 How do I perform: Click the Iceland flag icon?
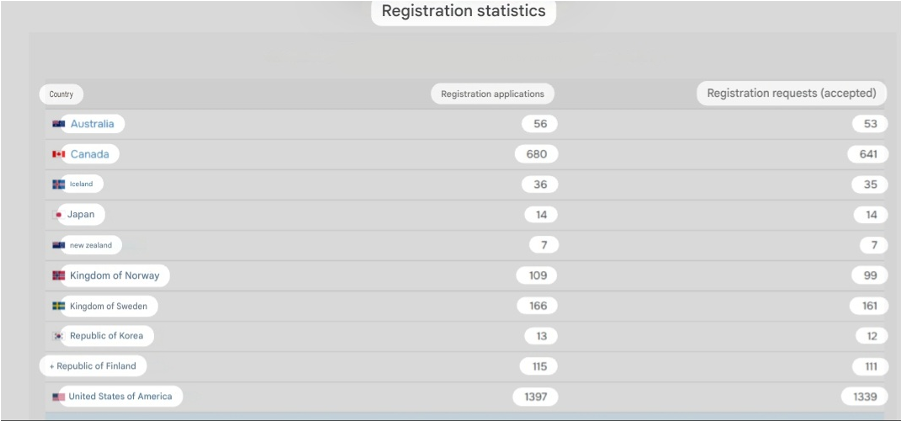(58, 184)
